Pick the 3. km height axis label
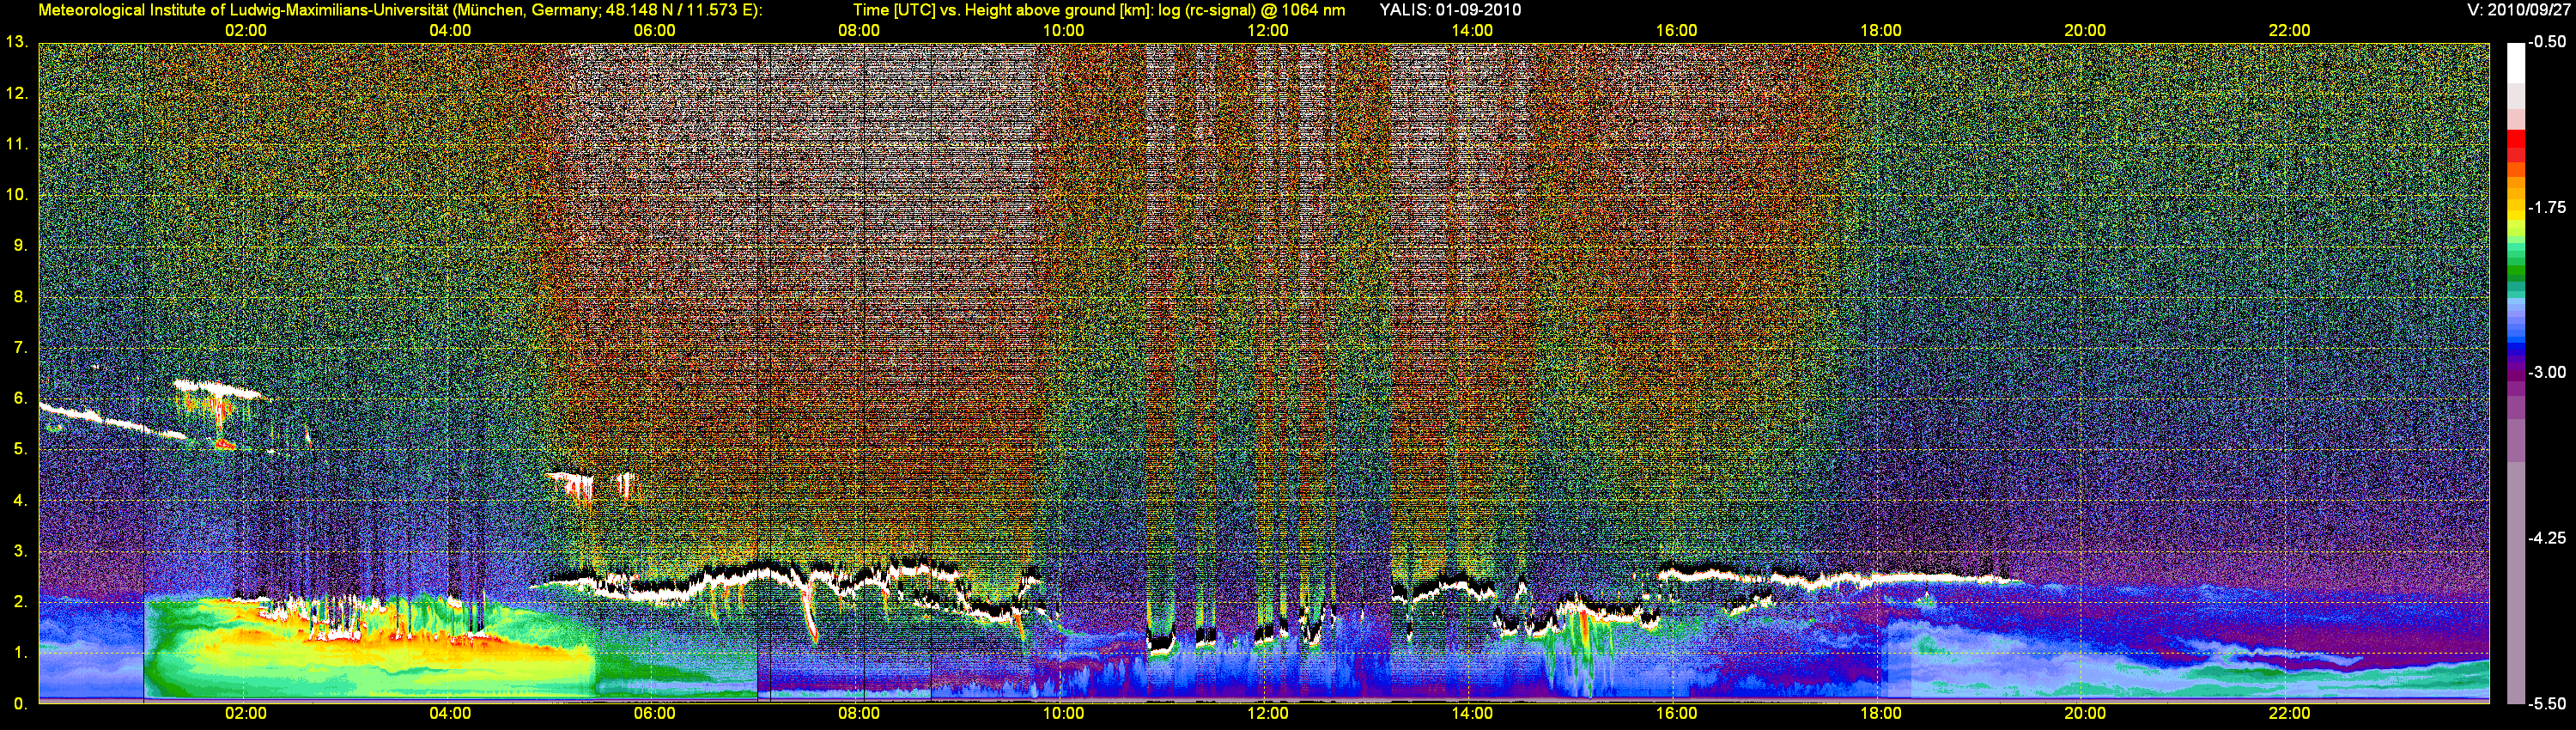 (20, 551)
